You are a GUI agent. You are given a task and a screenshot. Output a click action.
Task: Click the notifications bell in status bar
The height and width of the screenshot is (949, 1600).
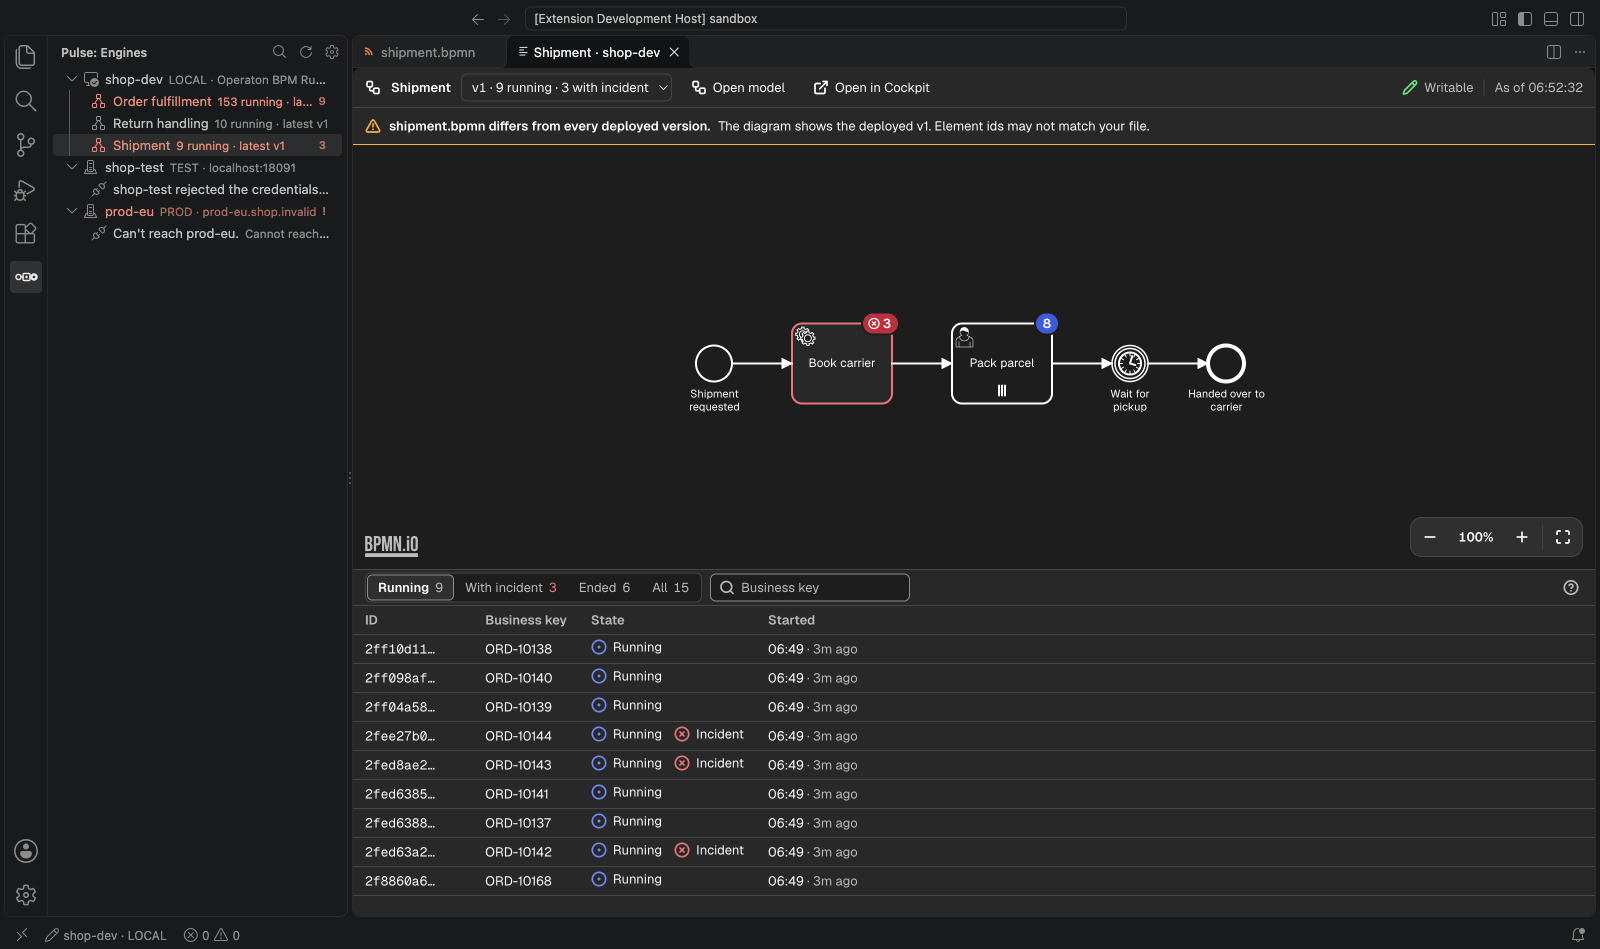1578,936
